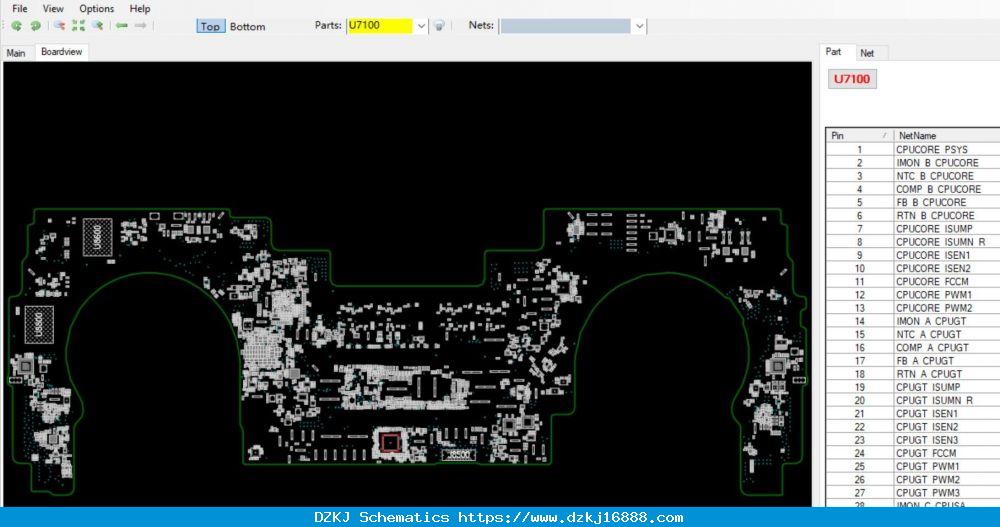The width and height of the screenshot is (1000, 527).
Task: Click the fit-to-window green arrows icon
Action: (x=78, y=26)
